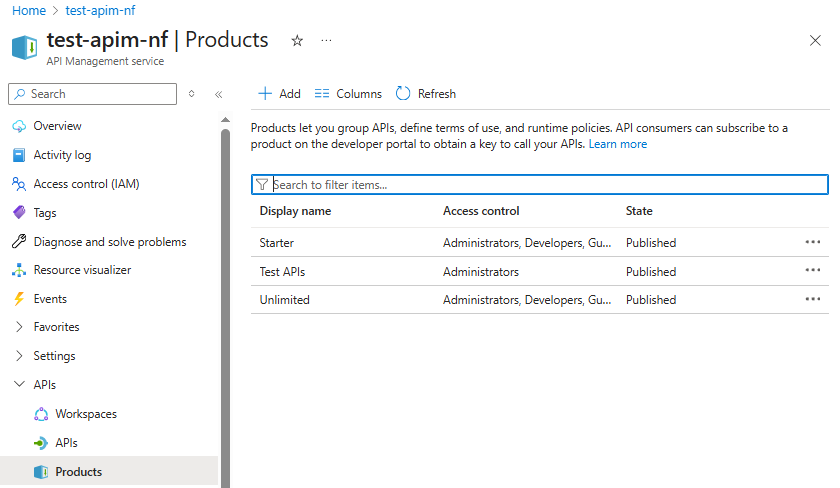
Task: Click the Search to filter items field
Action: pyautogui.click(x=539, y=185)
